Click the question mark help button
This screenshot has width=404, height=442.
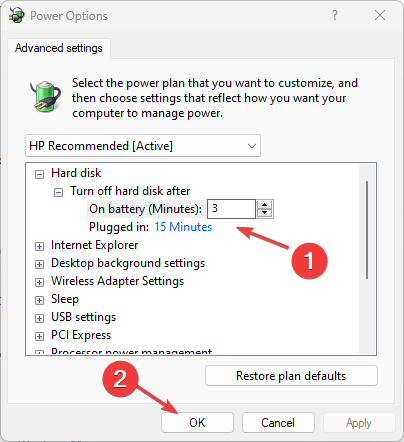(x=335, y=15)
